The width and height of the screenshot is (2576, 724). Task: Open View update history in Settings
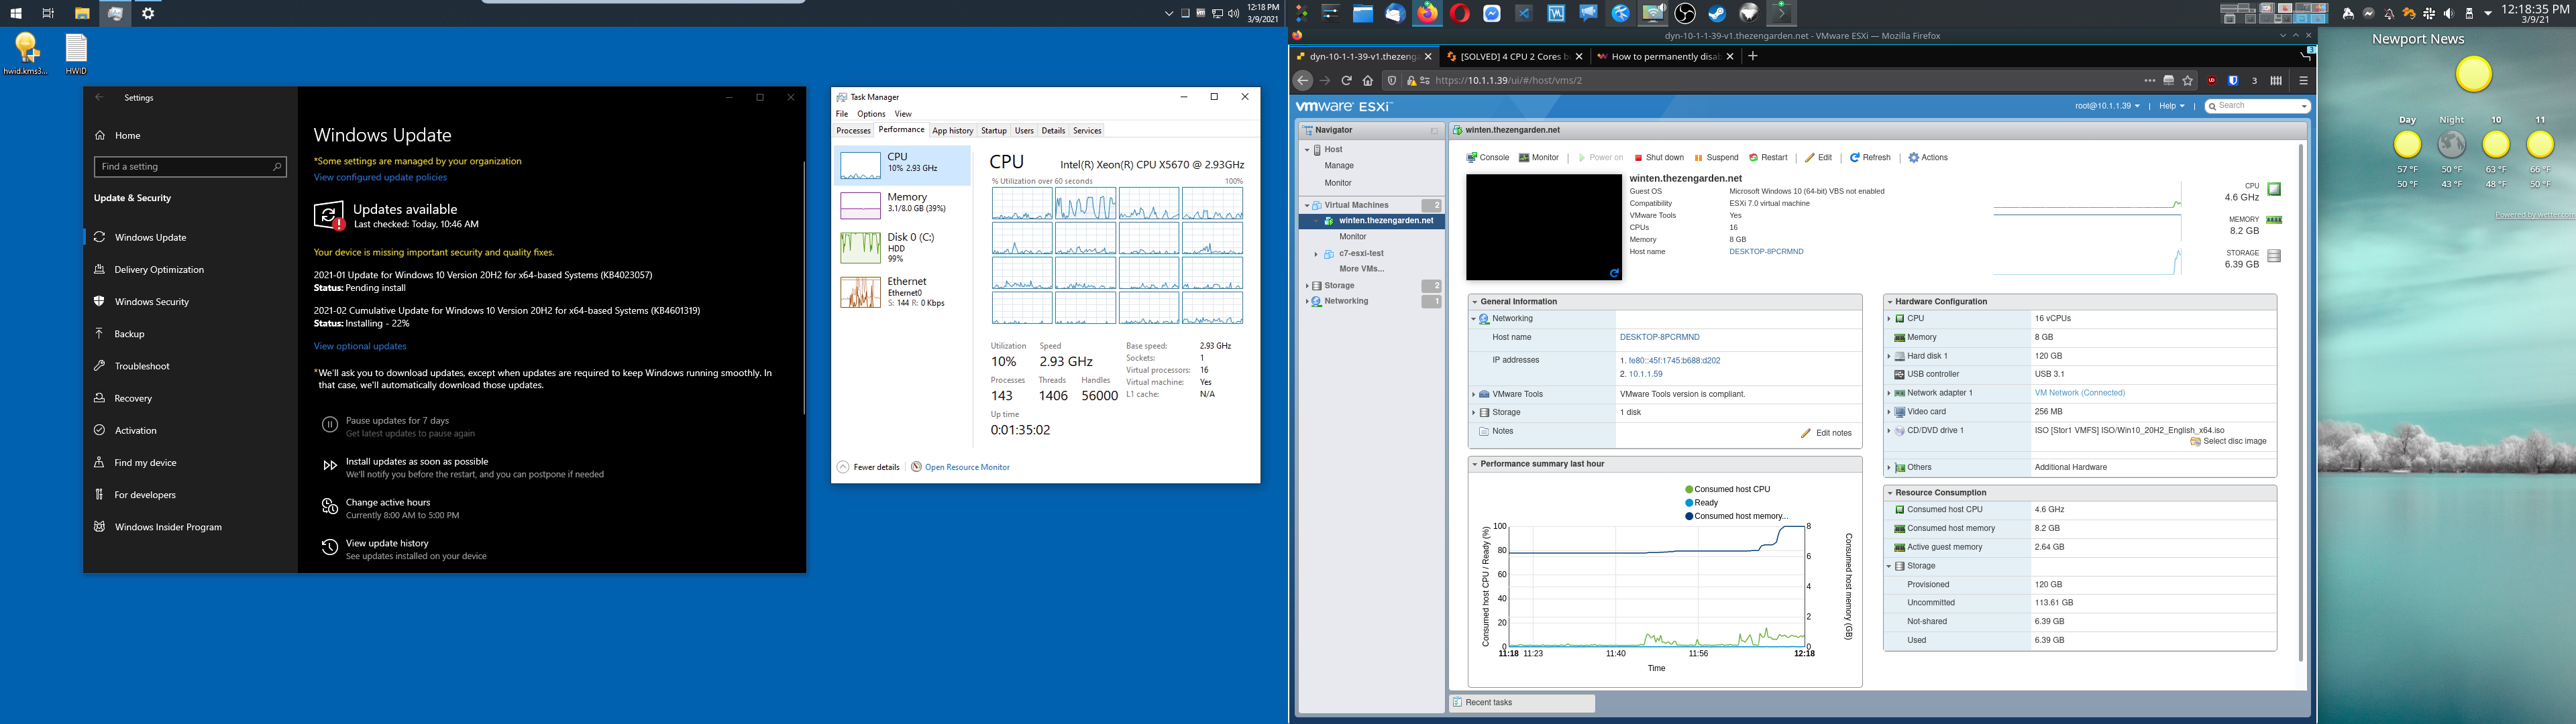click(x=404, y=549)
